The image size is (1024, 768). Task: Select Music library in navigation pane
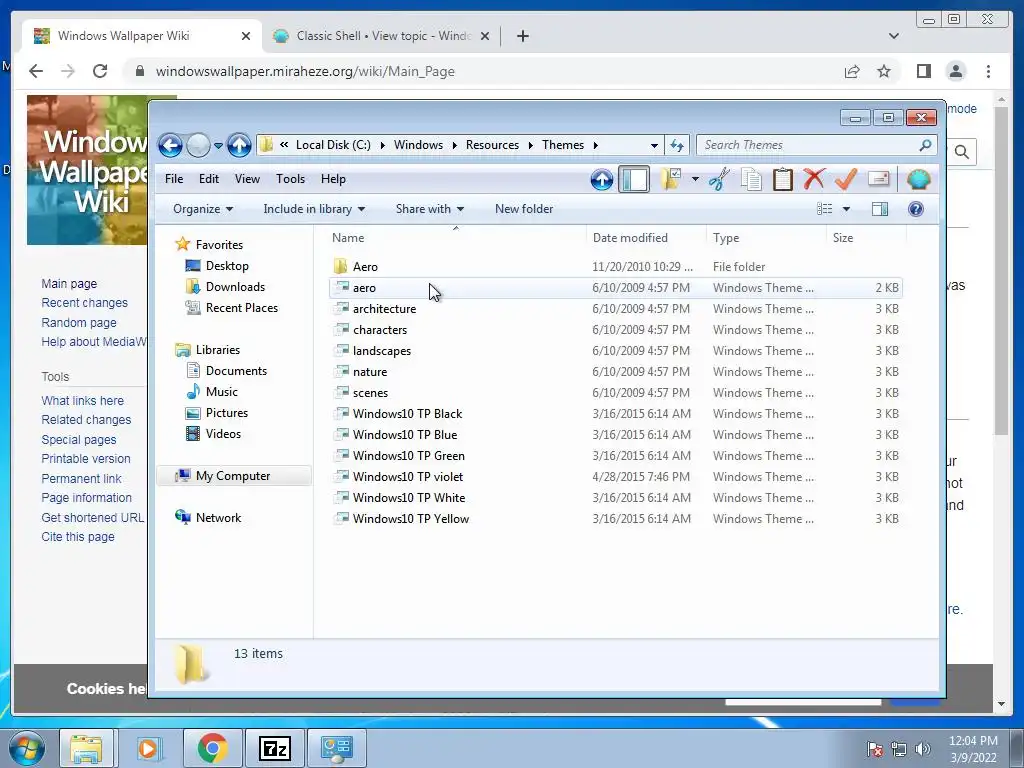pos(212,392)
